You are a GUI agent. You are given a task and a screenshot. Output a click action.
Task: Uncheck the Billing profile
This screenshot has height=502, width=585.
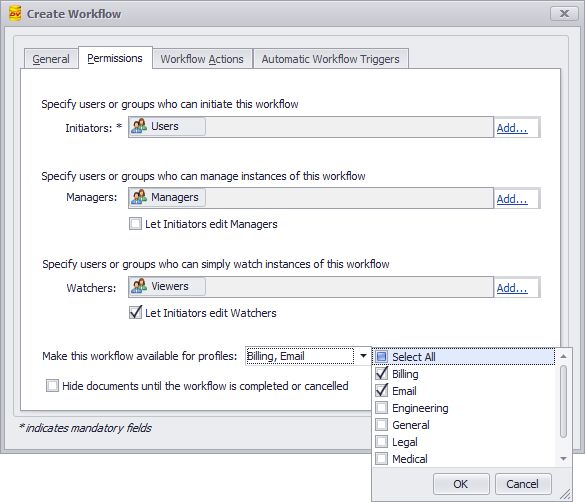coord(381,374)
